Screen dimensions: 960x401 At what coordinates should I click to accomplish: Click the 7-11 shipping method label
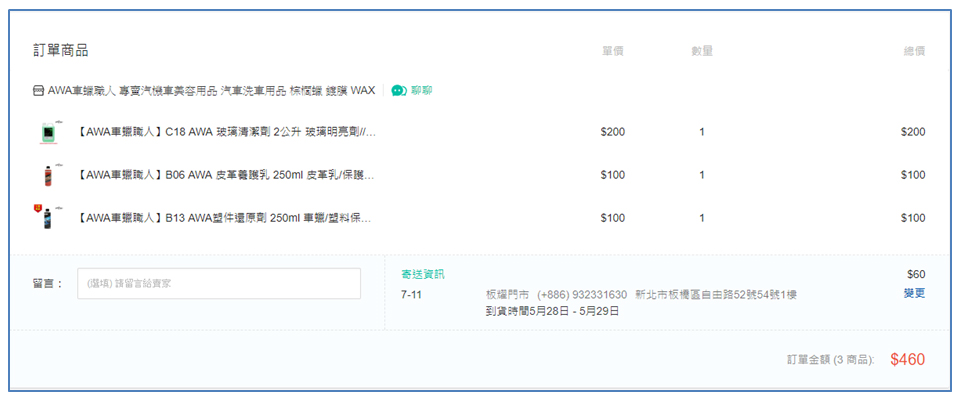click(x=411, y=295)
